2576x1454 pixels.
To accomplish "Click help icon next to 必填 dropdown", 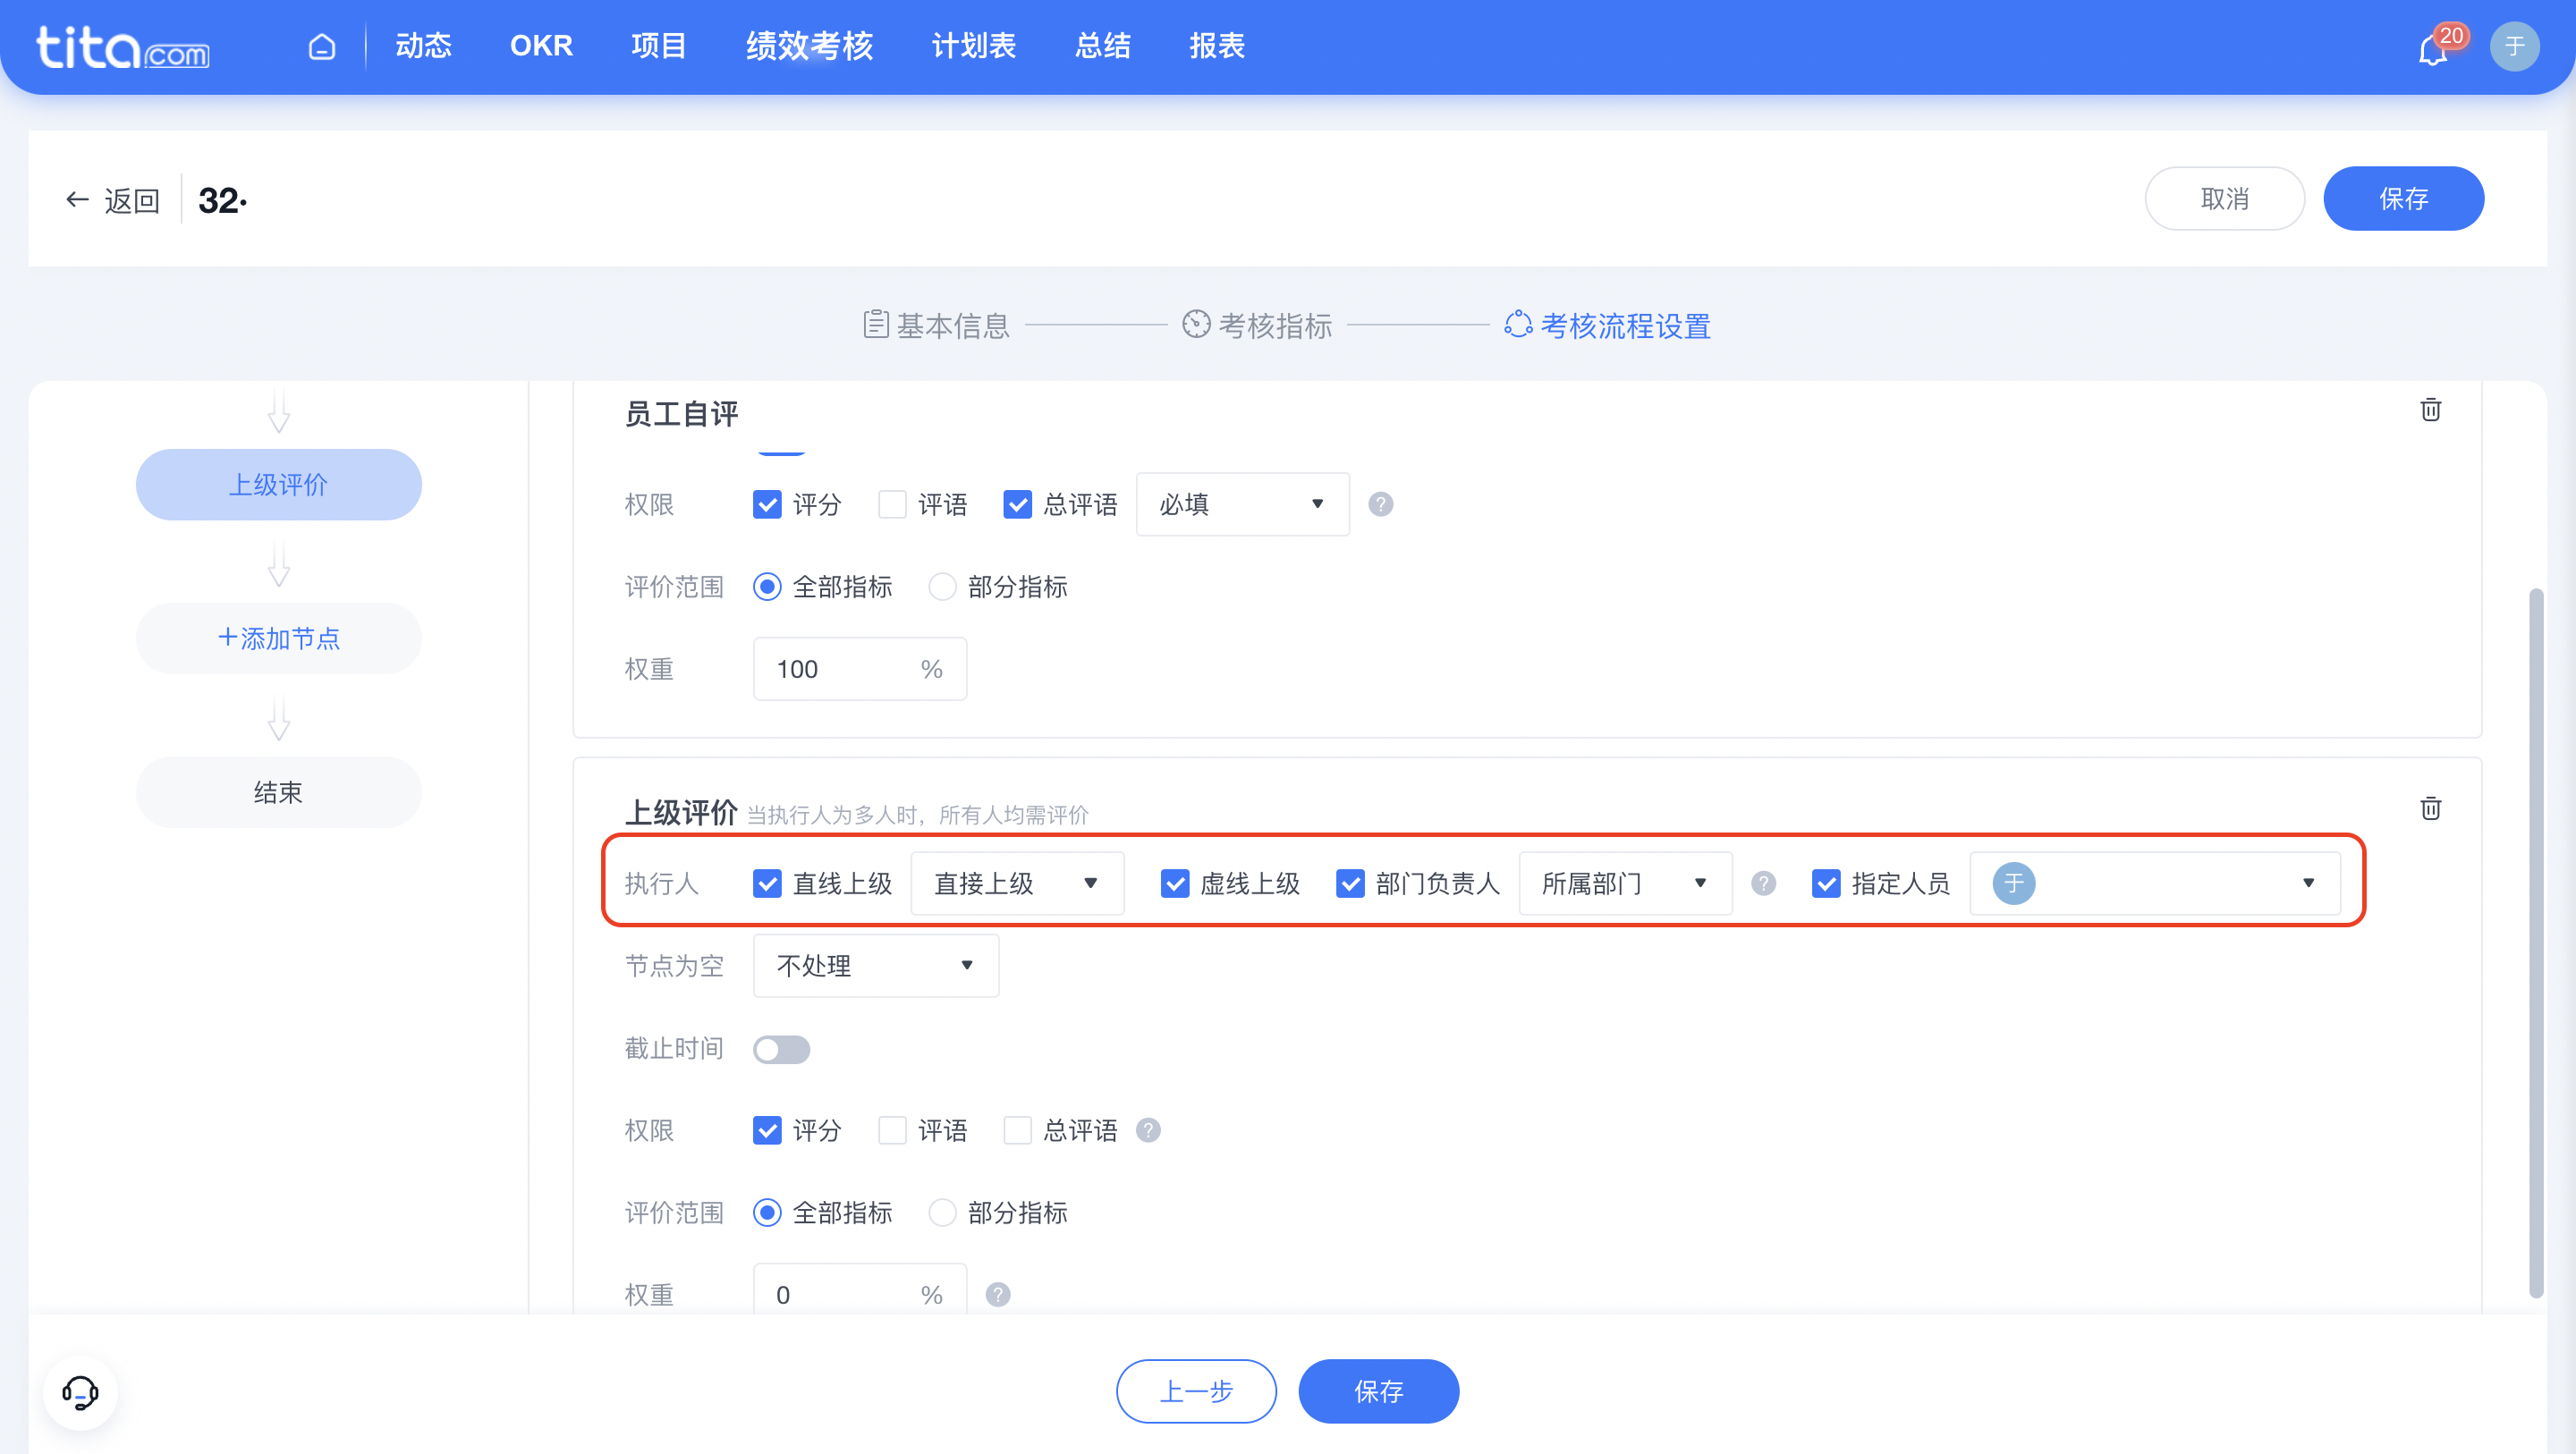I will click(1380, 504).
